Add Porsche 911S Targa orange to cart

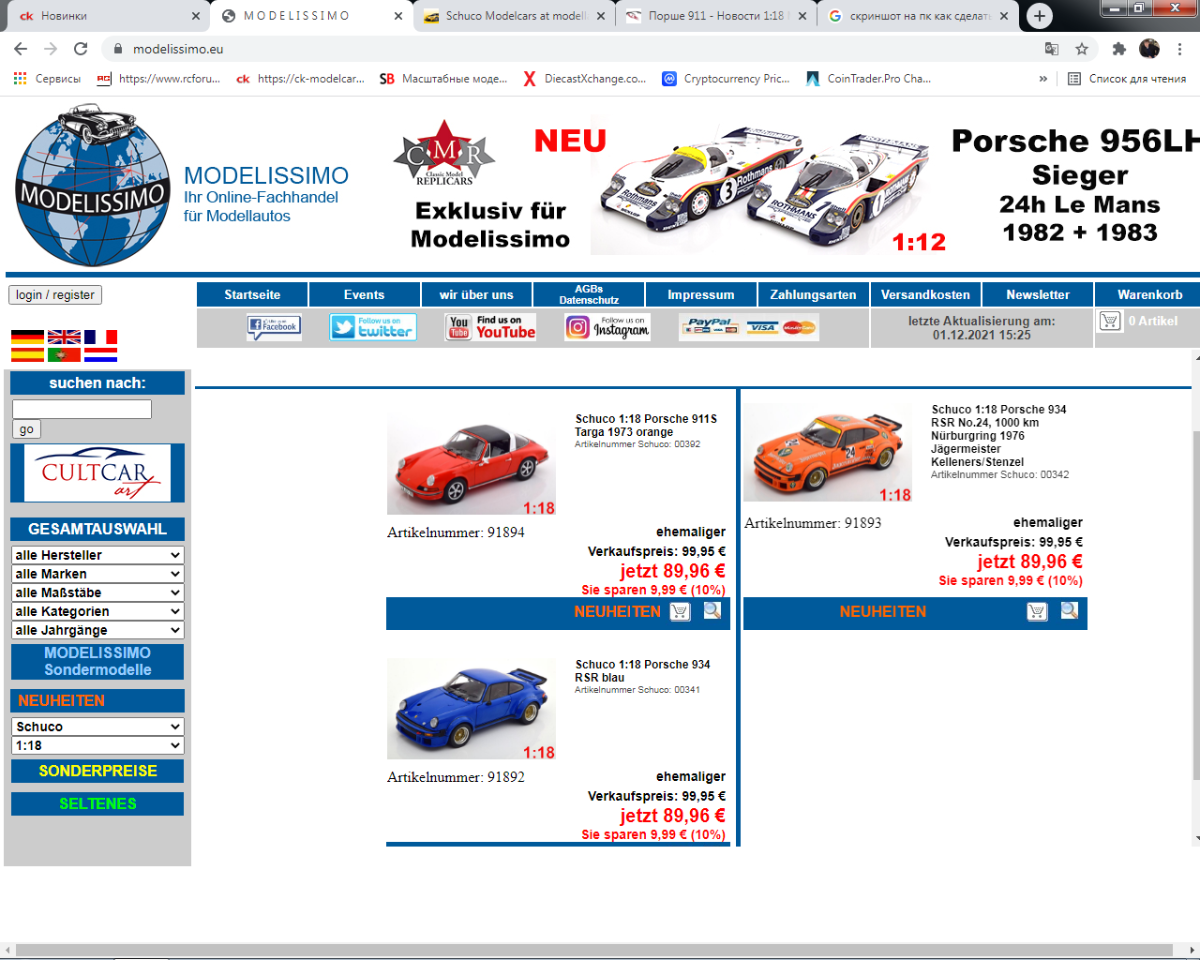pyautogui.click(x=680, y=611)
